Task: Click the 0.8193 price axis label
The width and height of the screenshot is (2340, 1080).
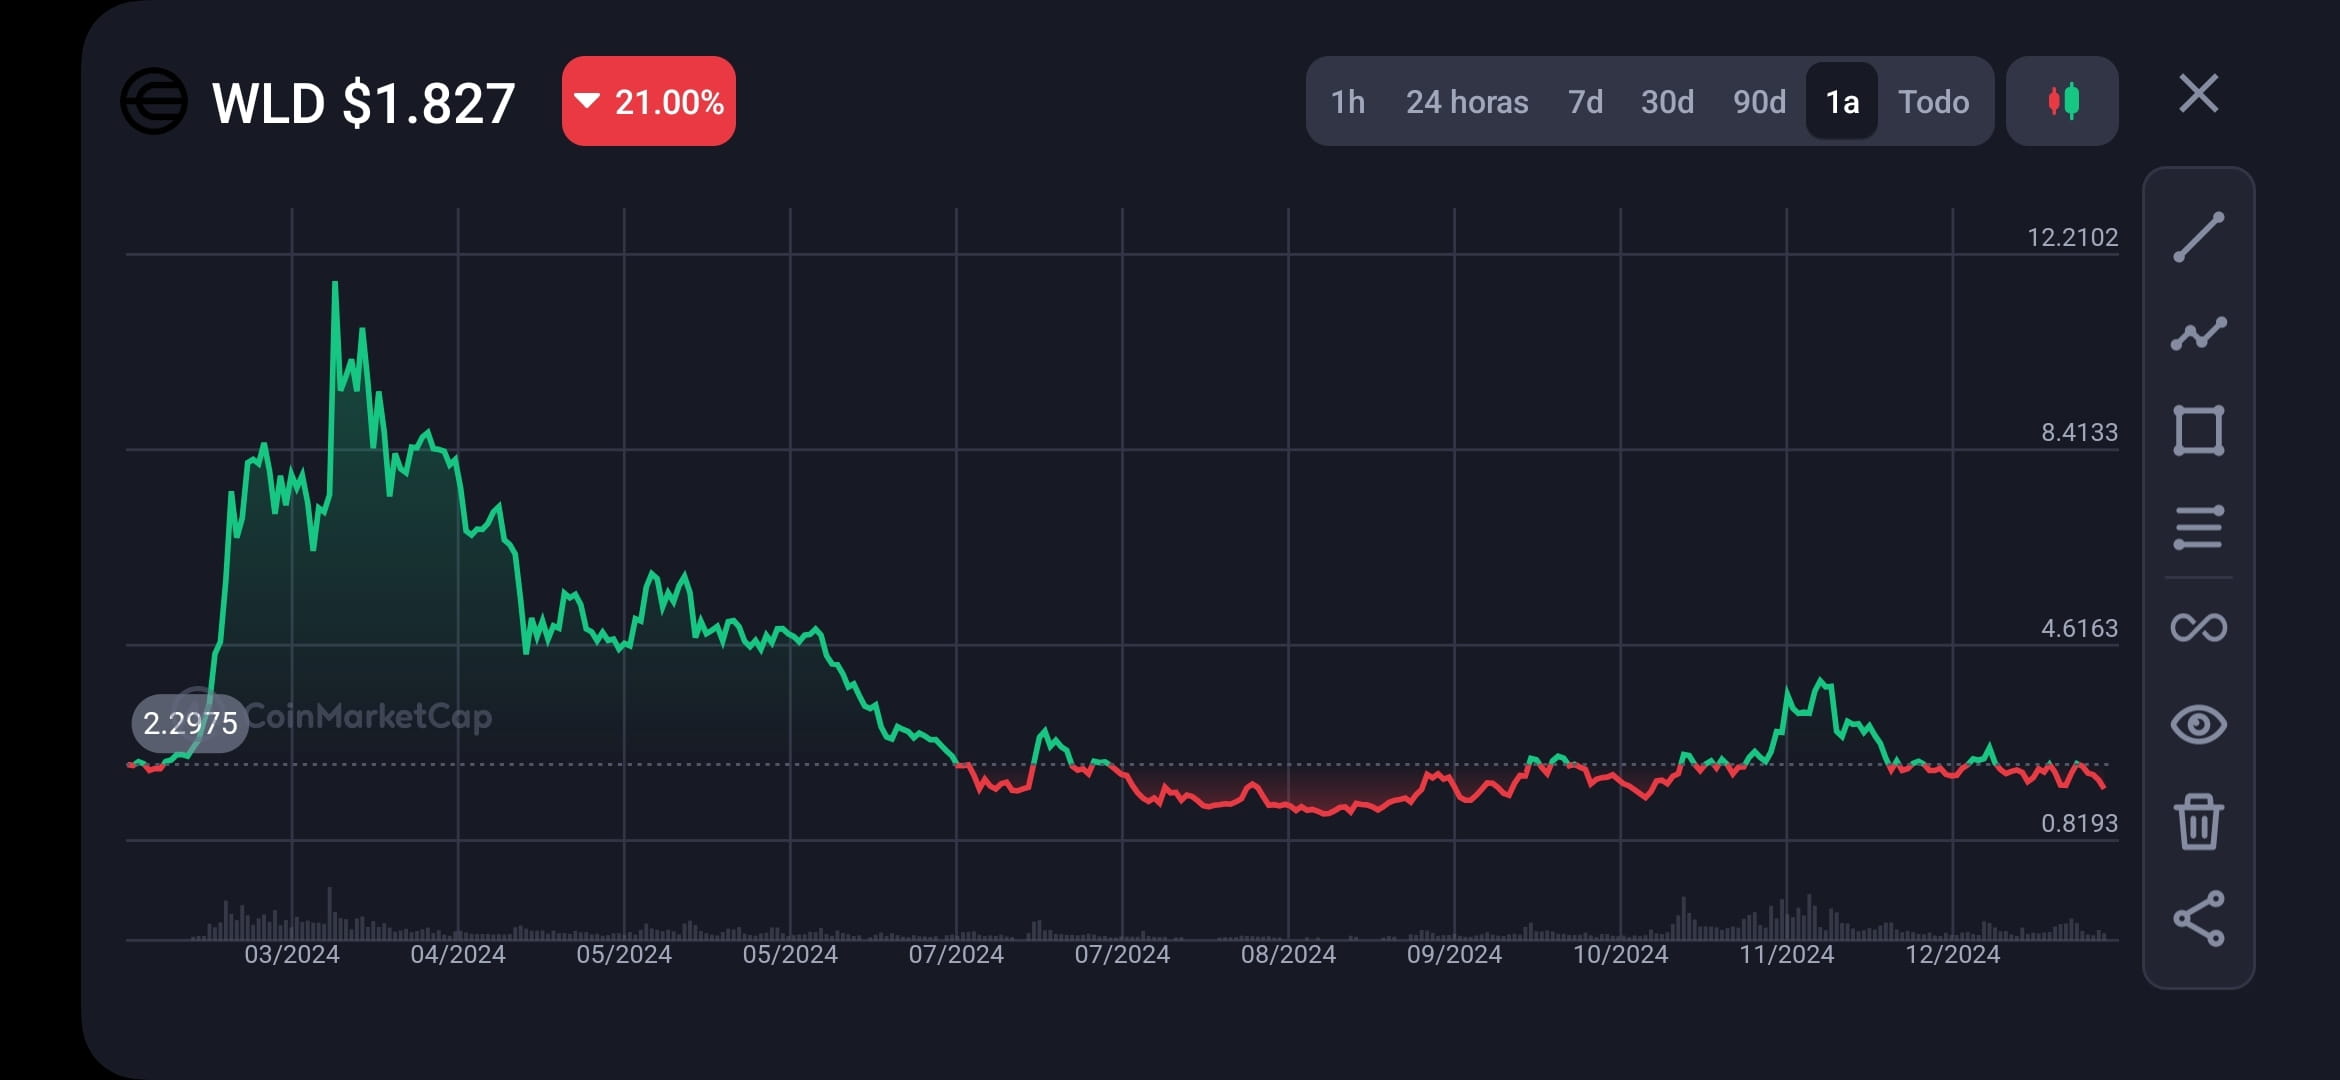Action: (x=2079, y=823)
